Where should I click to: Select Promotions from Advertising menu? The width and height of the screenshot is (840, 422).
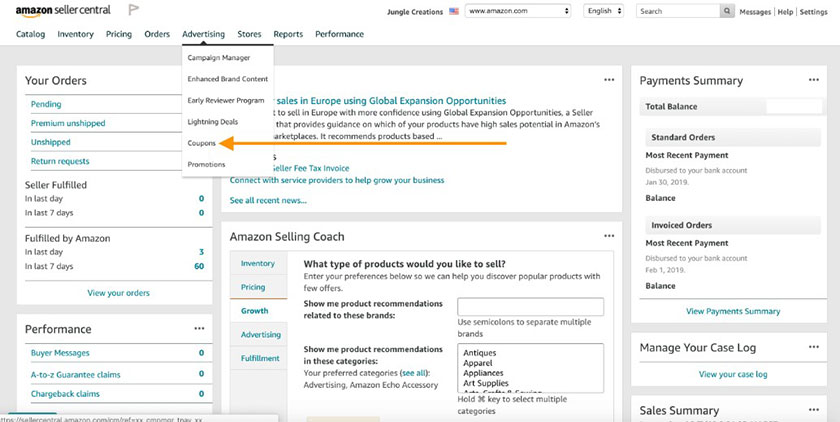206,164
